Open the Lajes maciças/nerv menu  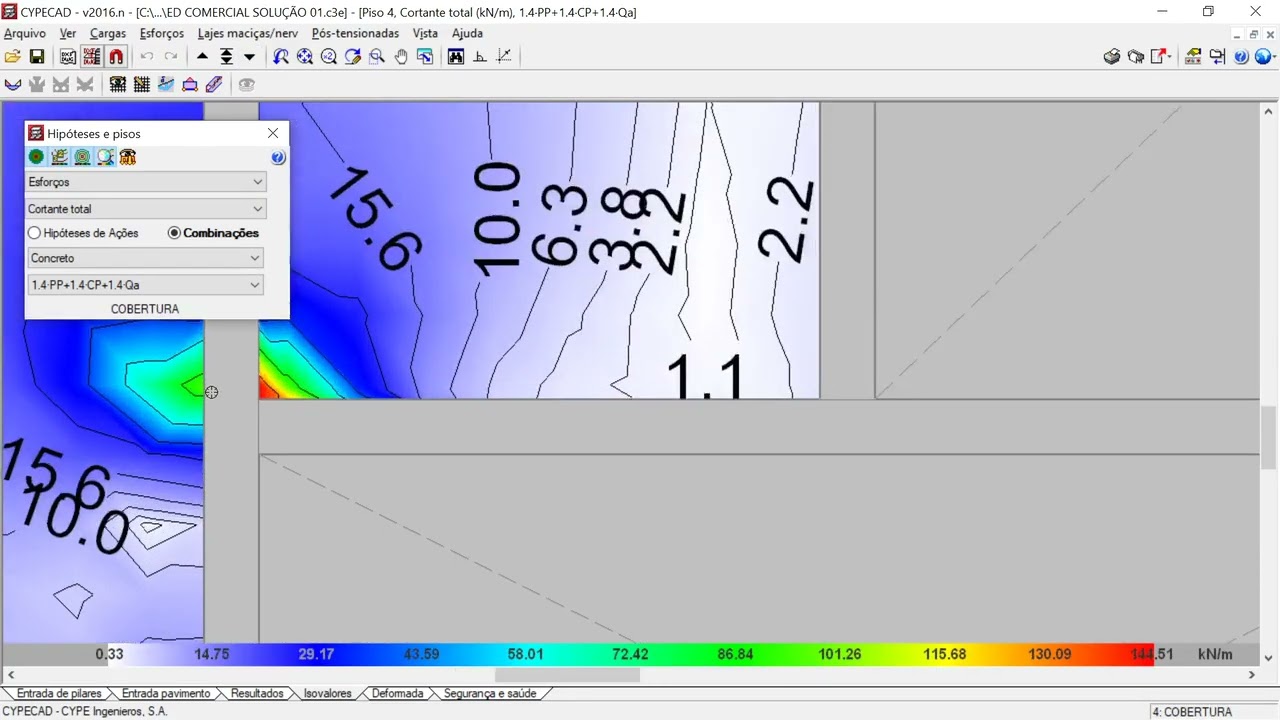(248, 33)
